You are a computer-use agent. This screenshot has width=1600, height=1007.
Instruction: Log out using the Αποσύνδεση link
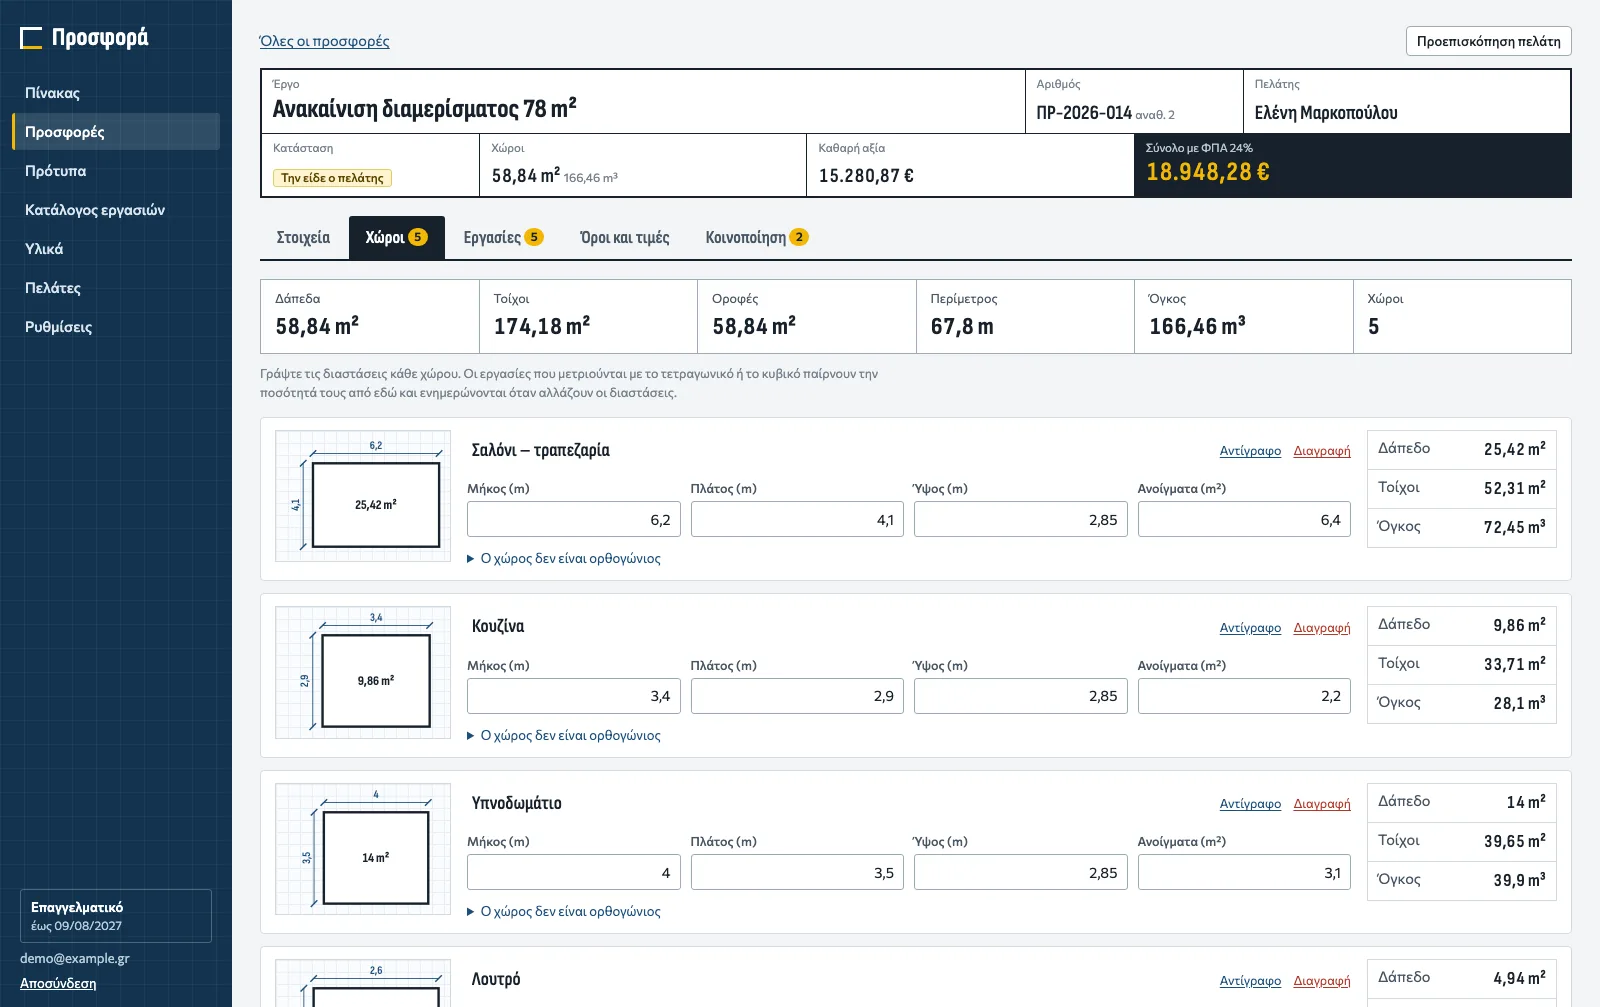58,984
